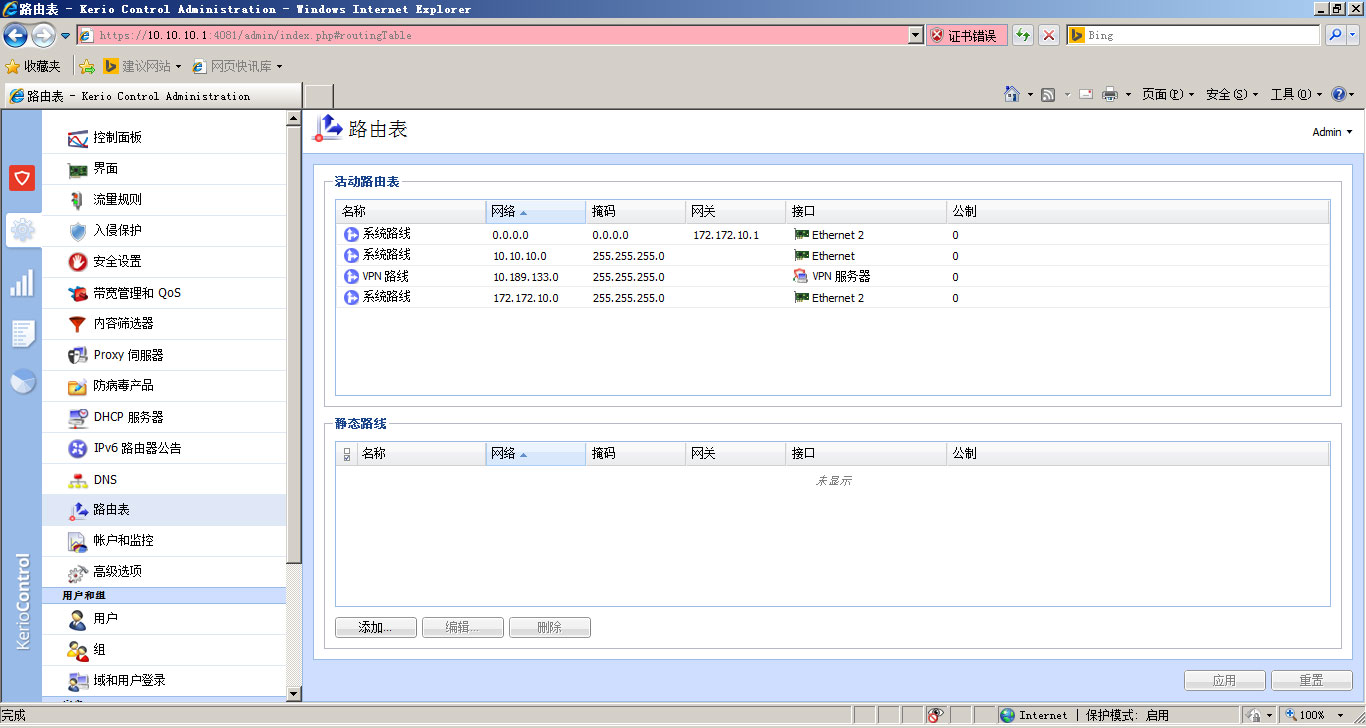Open the DHCP 服务器 icon entry
1366x728 pixels.
point(78,417)
